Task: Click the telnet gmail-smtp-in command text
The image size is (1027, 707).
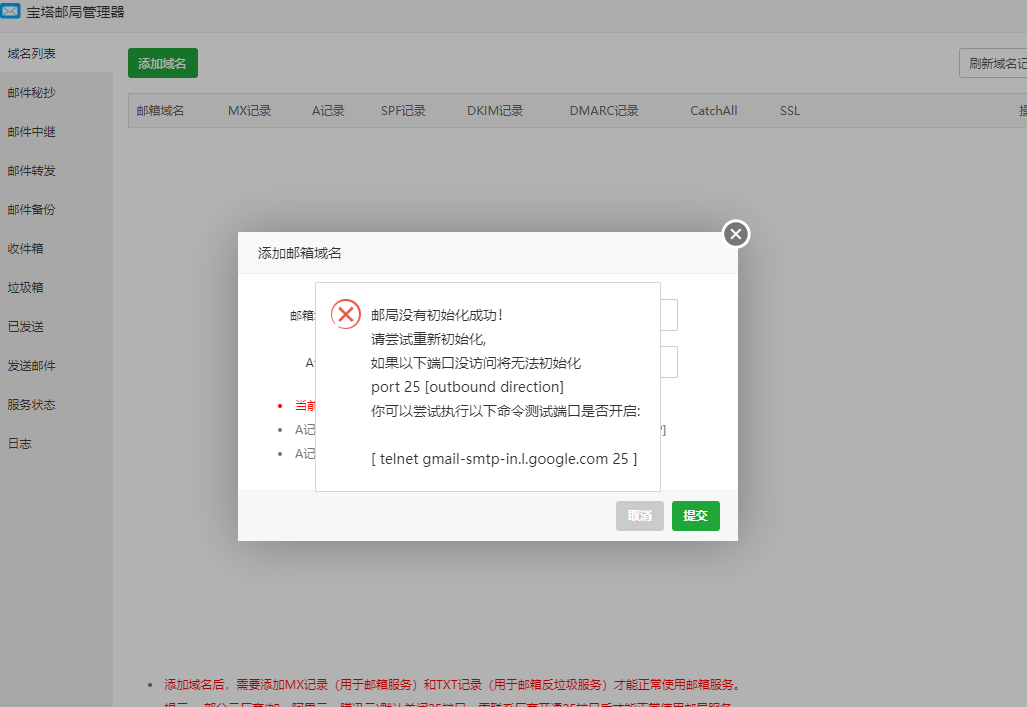Action: click(x=504, y=459)
